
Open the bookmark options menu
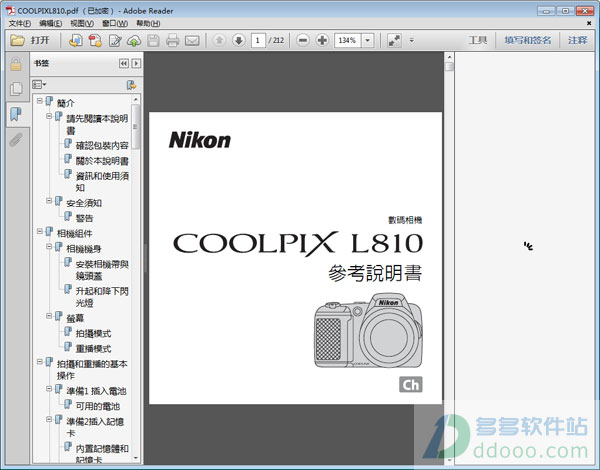click(x=39, y=84)
